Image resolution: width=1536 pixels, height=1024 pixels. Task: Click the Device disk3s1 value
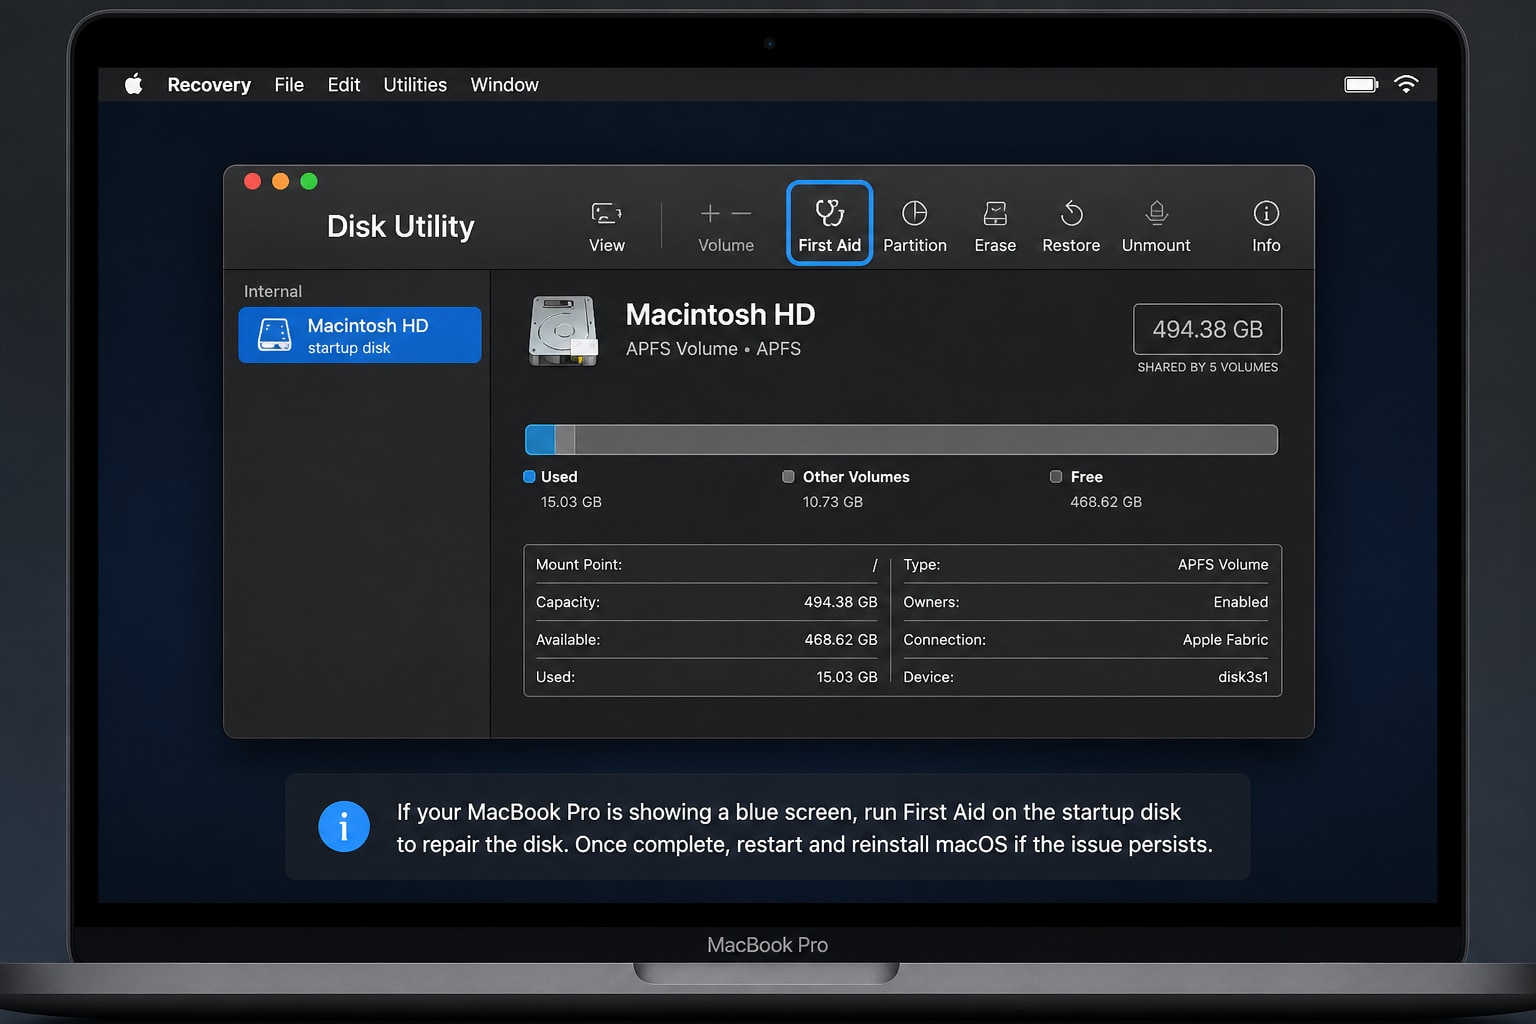[1243, 677]
